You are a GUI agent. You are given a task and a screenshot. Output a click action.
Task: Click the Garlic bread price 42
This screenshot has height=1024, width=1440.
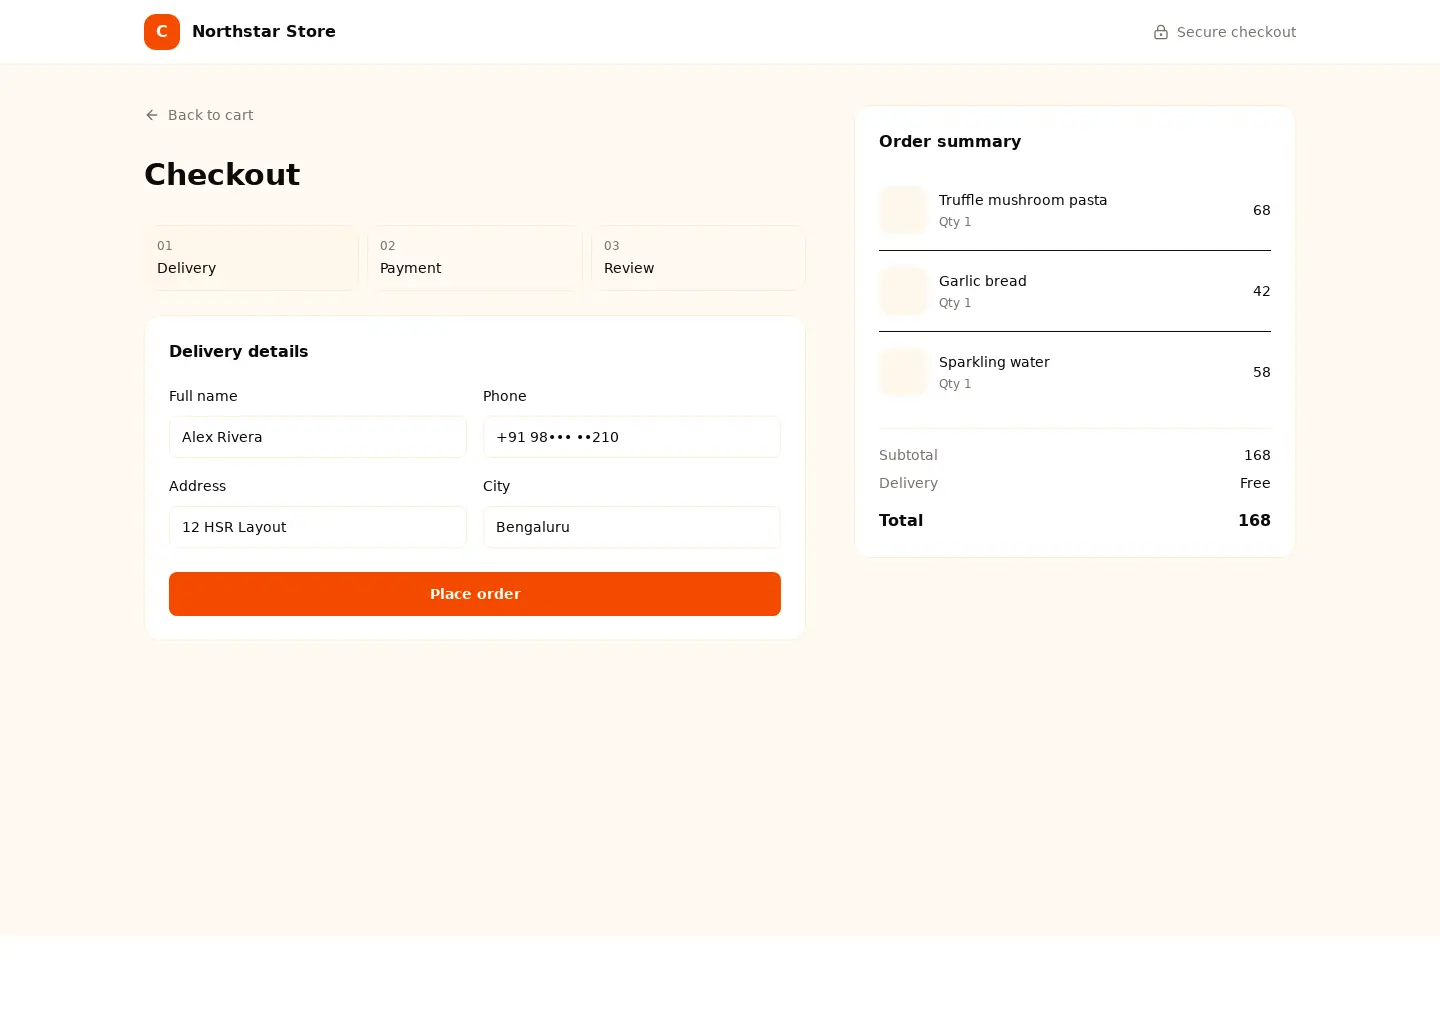1262,291
